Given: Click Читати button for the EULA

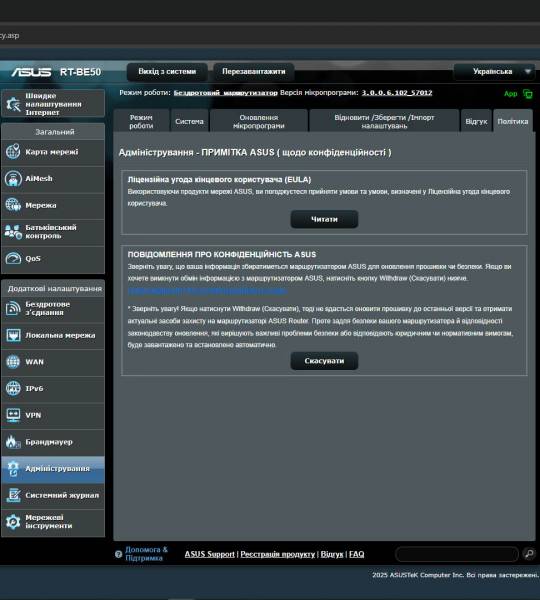Looking at the screenshot, I should click(x=324, y=219).
